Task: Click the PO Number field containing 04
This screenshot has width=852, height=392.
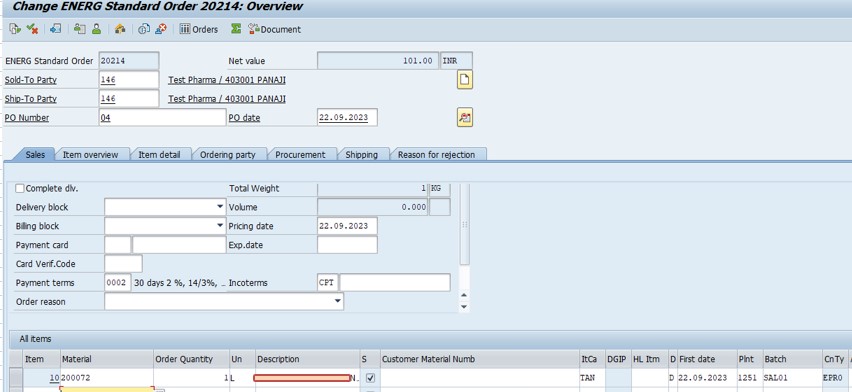Action: (162, 117)
